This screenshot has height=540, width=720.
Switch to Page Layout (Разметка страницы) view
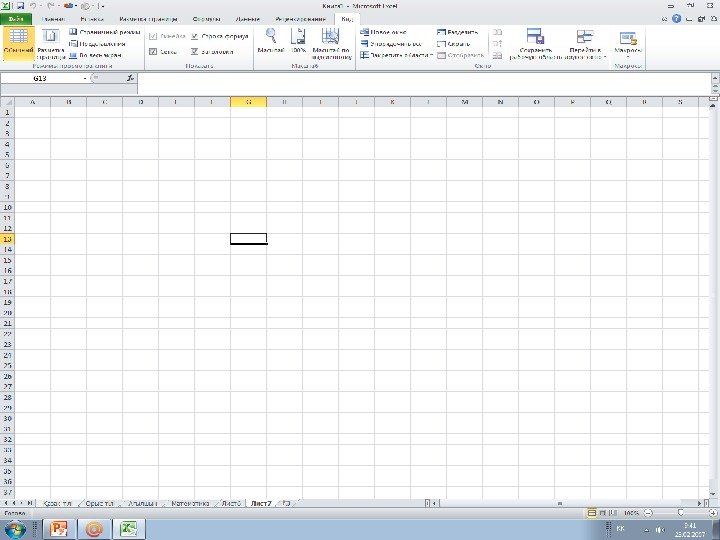tap(51, 44)
